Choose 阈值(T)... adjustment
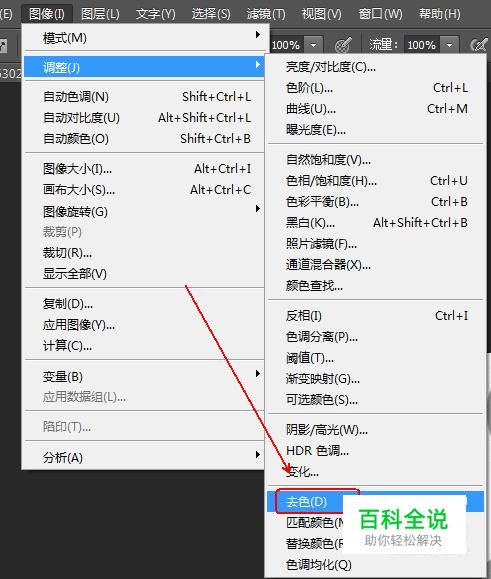491x579 pixels. coord(375,358)
